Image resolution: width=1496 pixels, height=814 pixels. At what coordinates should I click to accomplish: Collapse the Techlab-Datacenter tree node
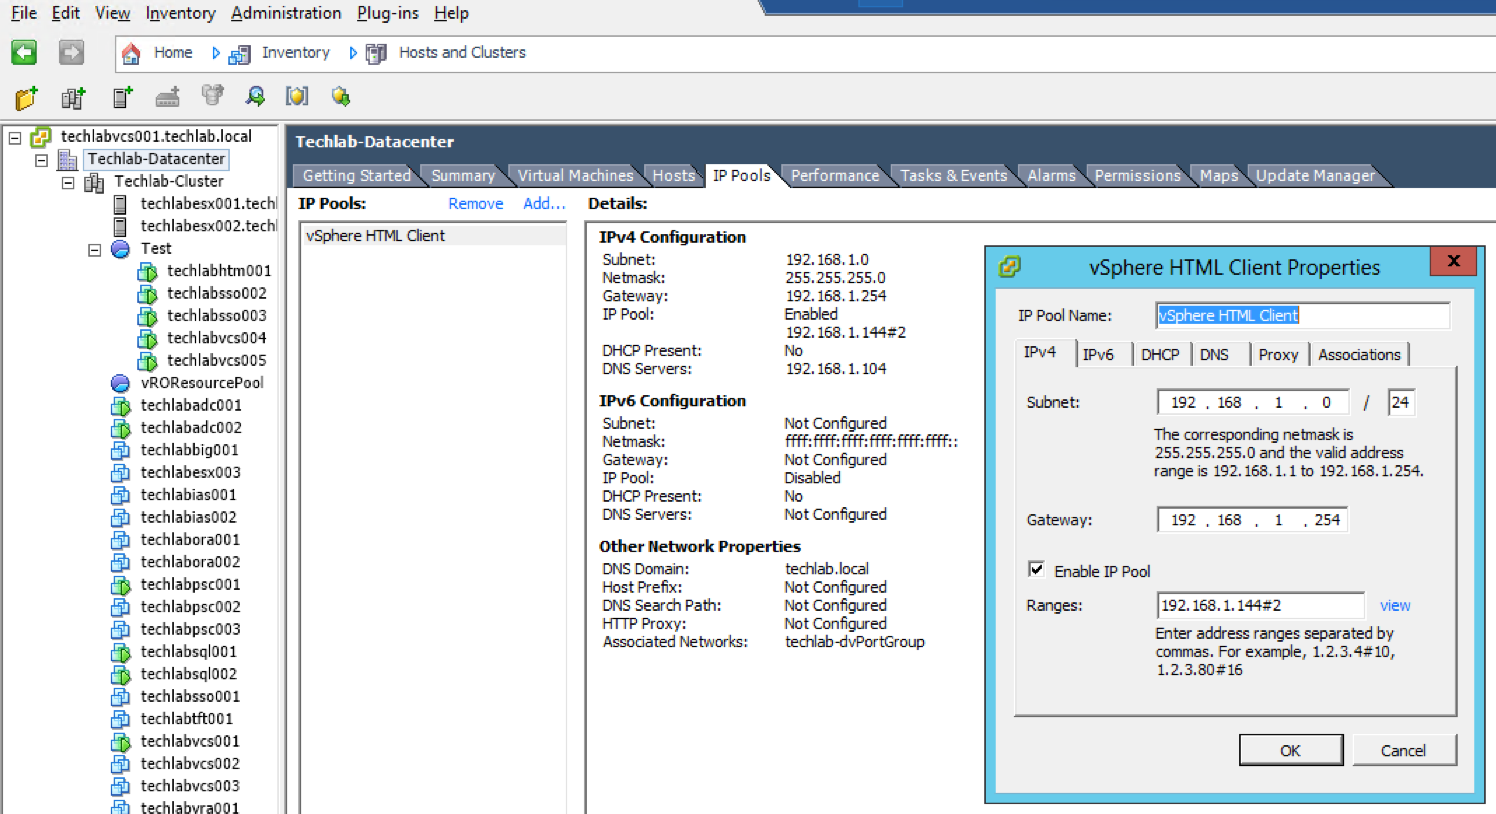pos(41,160)
